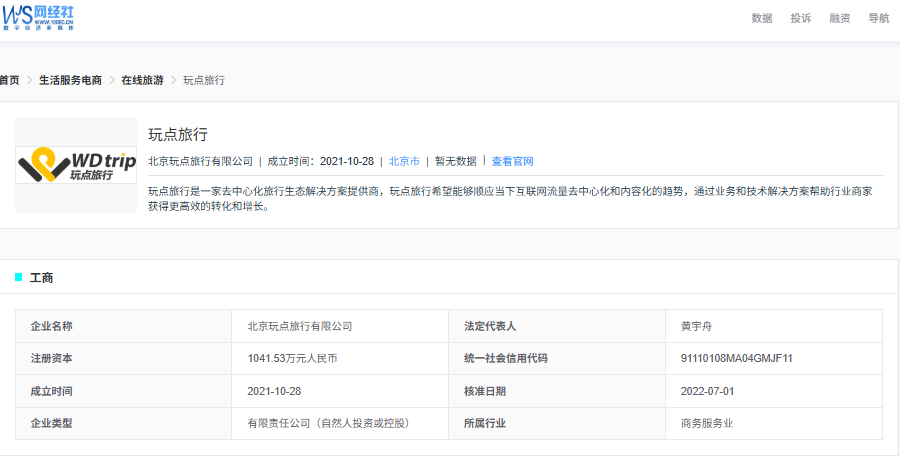This screenshot has width=900, height=456.
Task: Select table label 统一社会信用代码
Action: pos(506,358)
